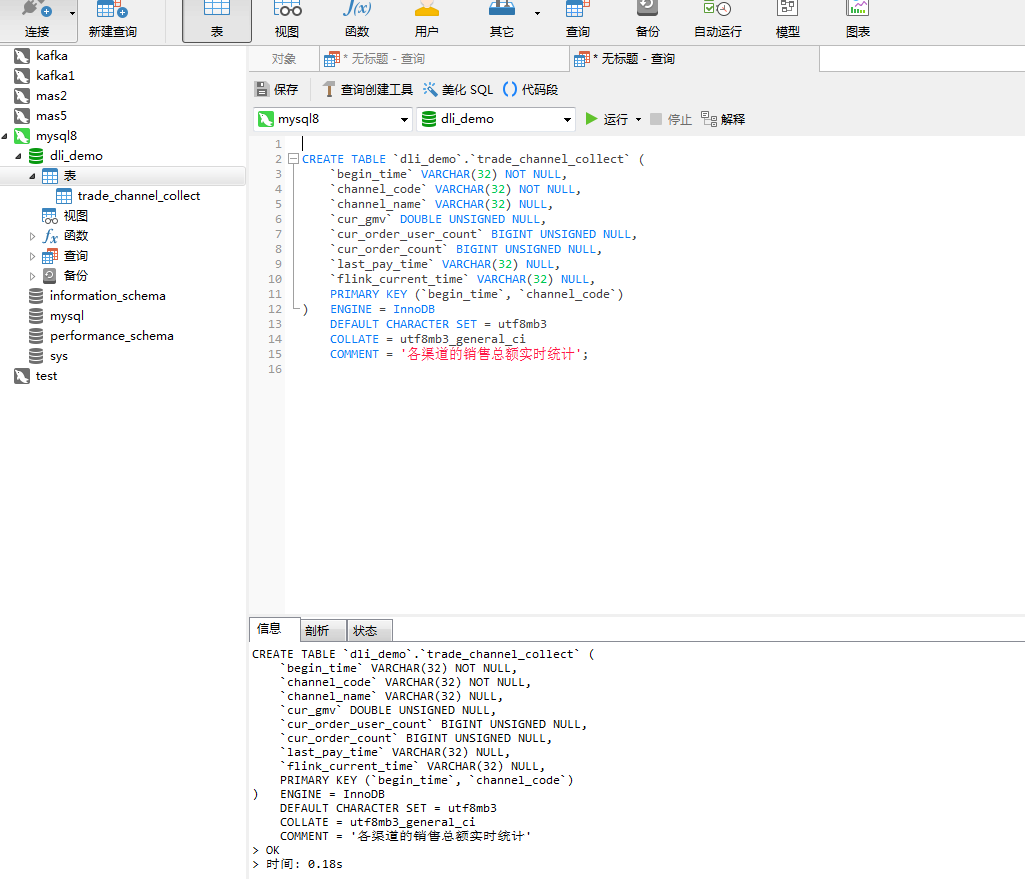The height and width of the screenshot is (879, 1025).
Task: Open the 运行 dropdown arrow
Action: 638,119
